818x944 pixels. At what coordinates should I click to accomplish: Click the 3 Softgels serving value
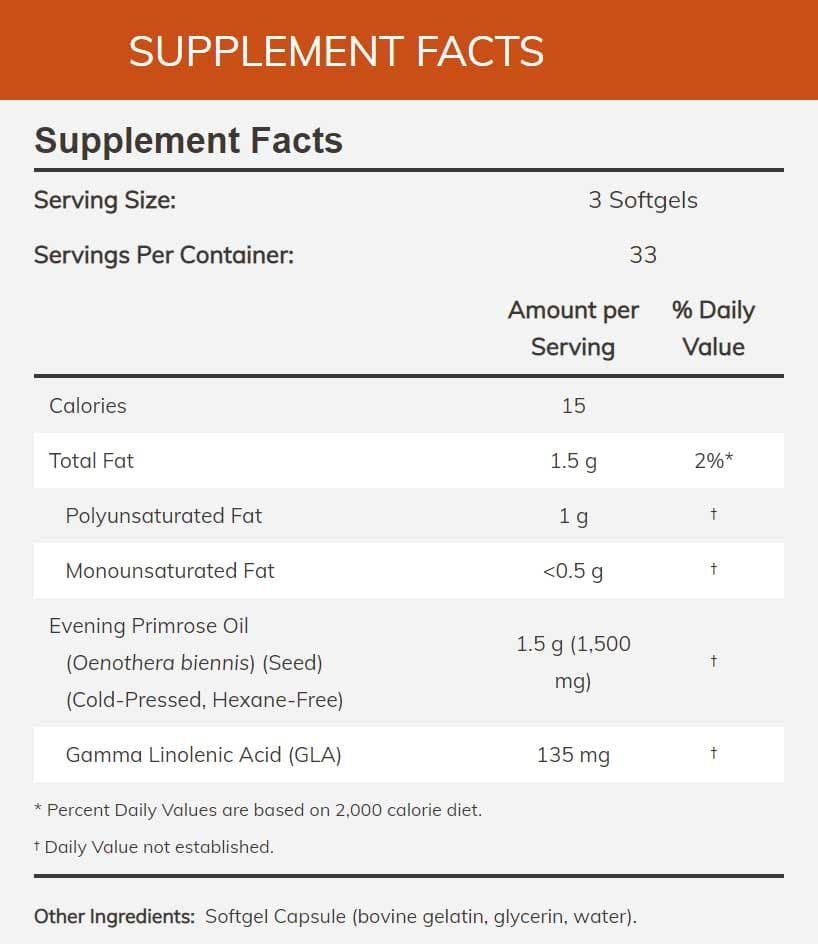tap(643, 200)
